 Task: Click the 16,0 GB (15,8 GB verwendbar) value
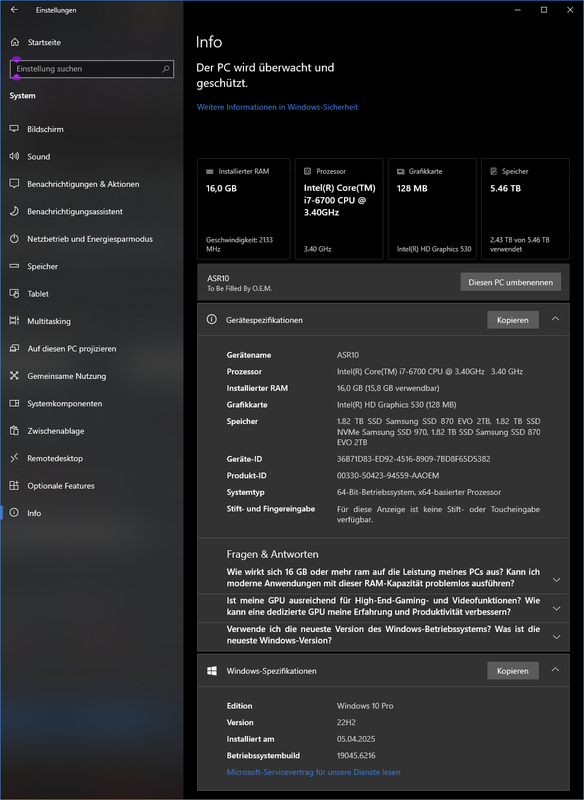(388, 388)
